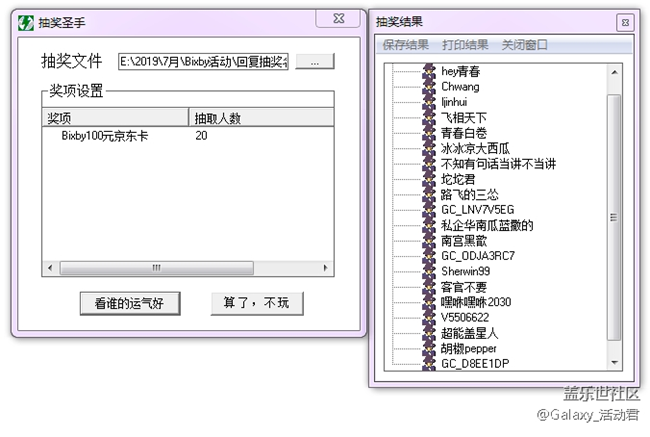Click the user icon beside GC_LNV7V5EG
650x437 pixels.
coord(430,209)
